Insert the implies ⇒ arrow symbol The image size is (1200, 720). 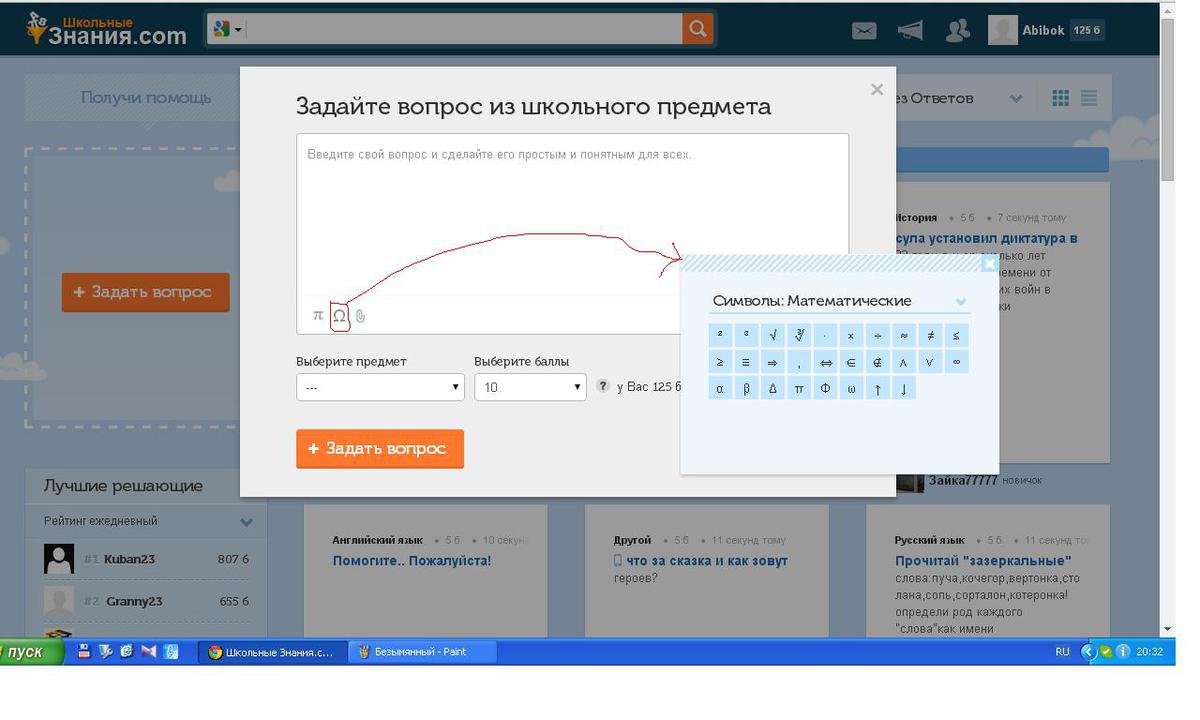tap(773, 362)
